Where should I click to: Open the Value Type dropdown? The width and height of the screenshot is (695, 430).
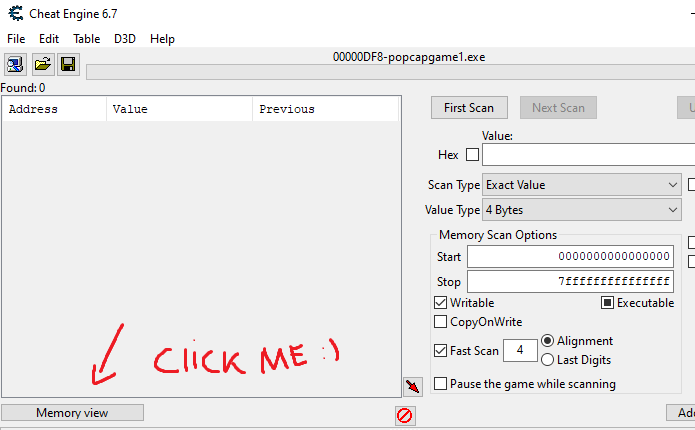pyautogui.click(x=582, y=210)
